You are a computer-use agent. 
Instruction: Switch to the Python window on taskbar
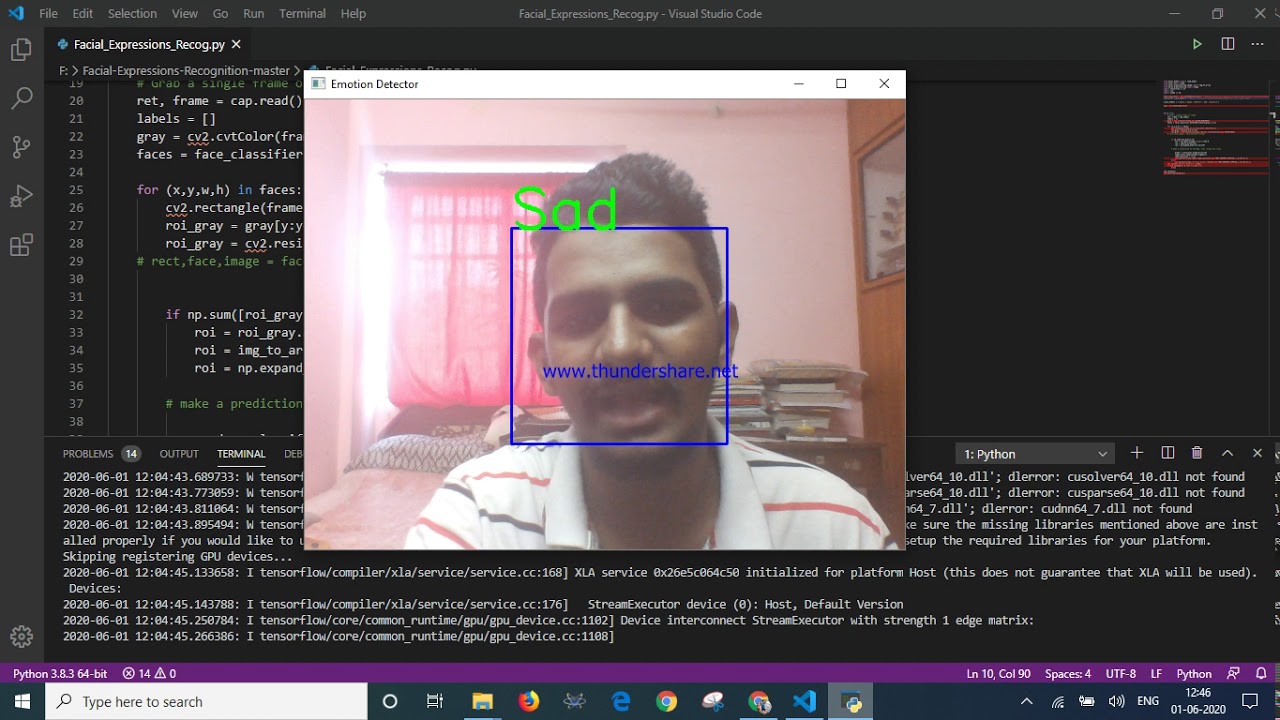click(x=852, y=701)
